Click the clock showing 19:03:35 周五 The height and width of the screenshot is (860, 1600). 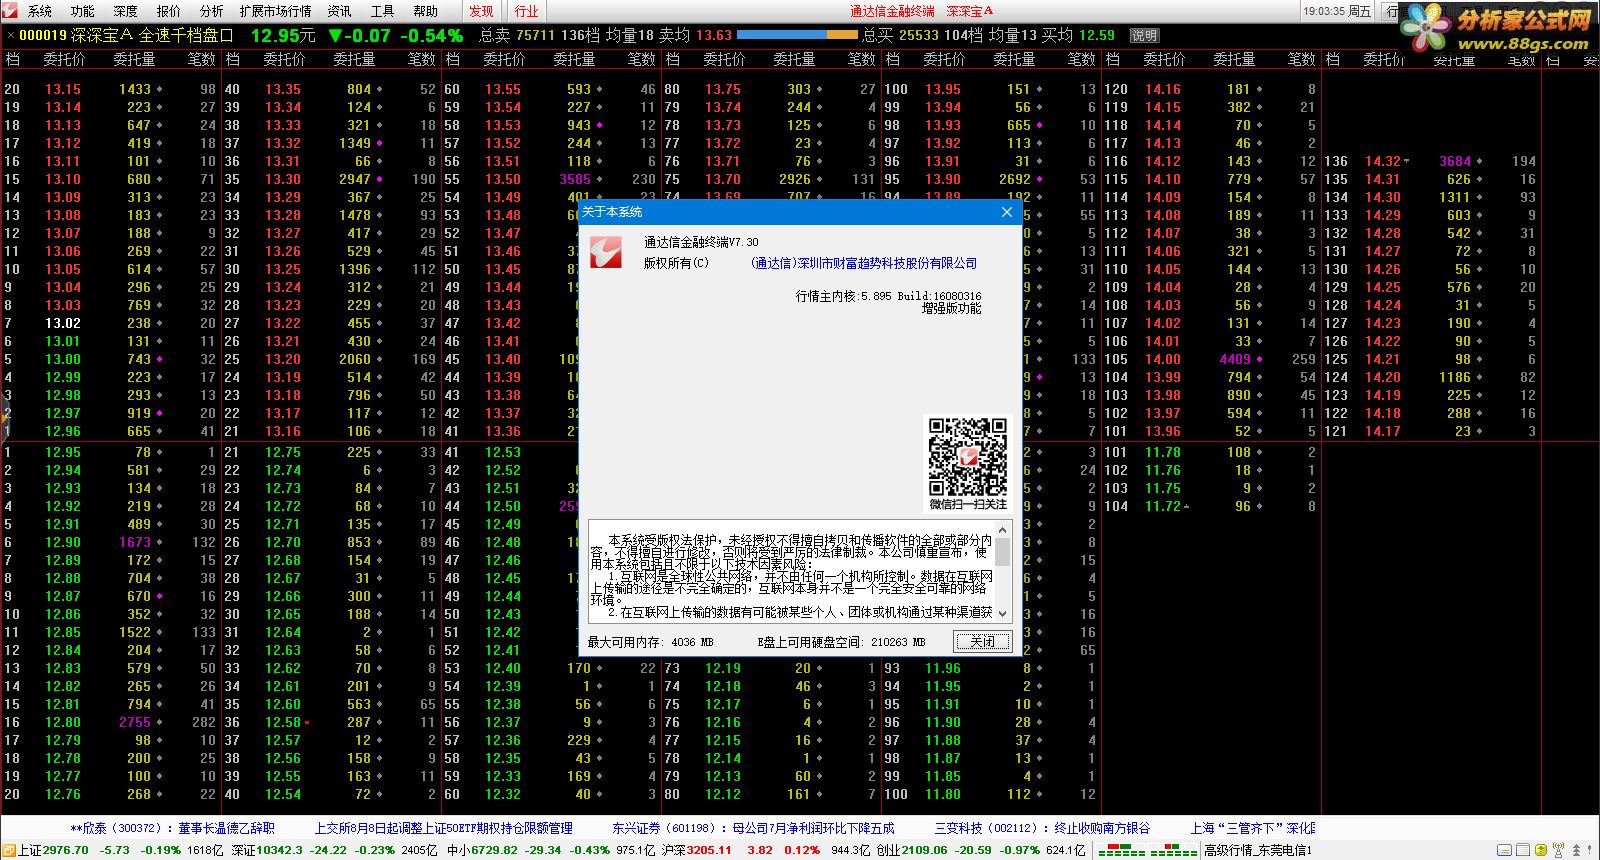(1337, 11)
